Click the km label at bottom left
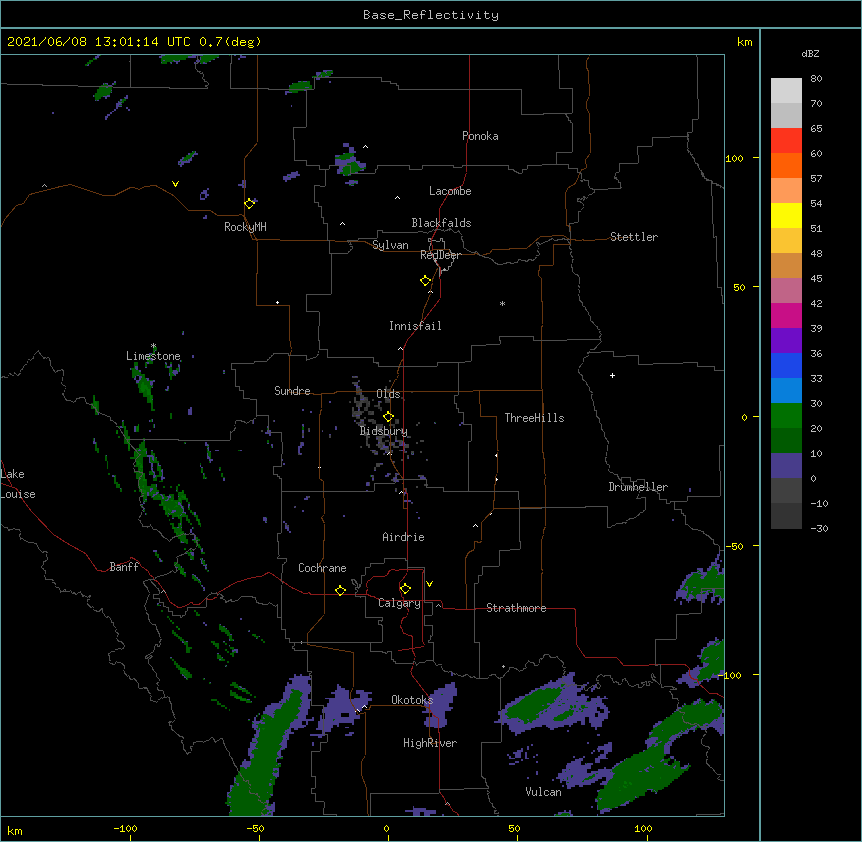This screenshot has height=842, width=862. (x=14, y=830)
